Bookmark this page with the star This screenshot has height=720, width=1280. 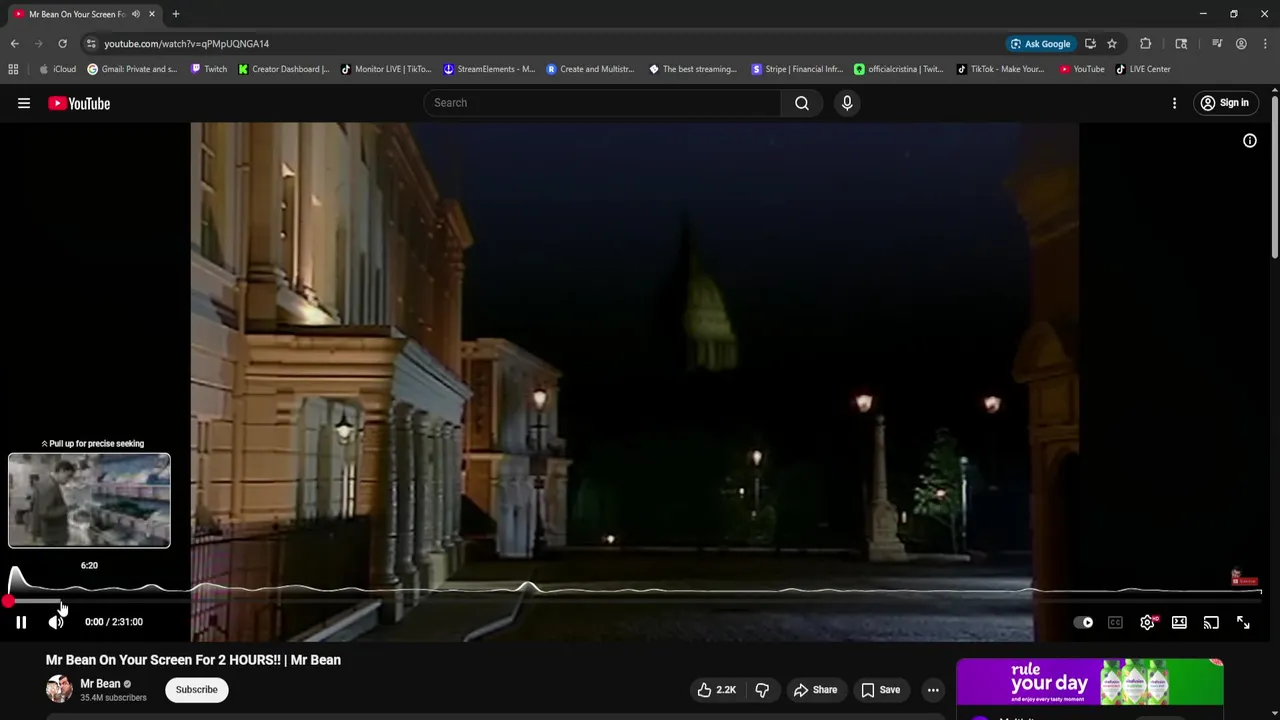pyautogui.click(x=1112, y=44)
